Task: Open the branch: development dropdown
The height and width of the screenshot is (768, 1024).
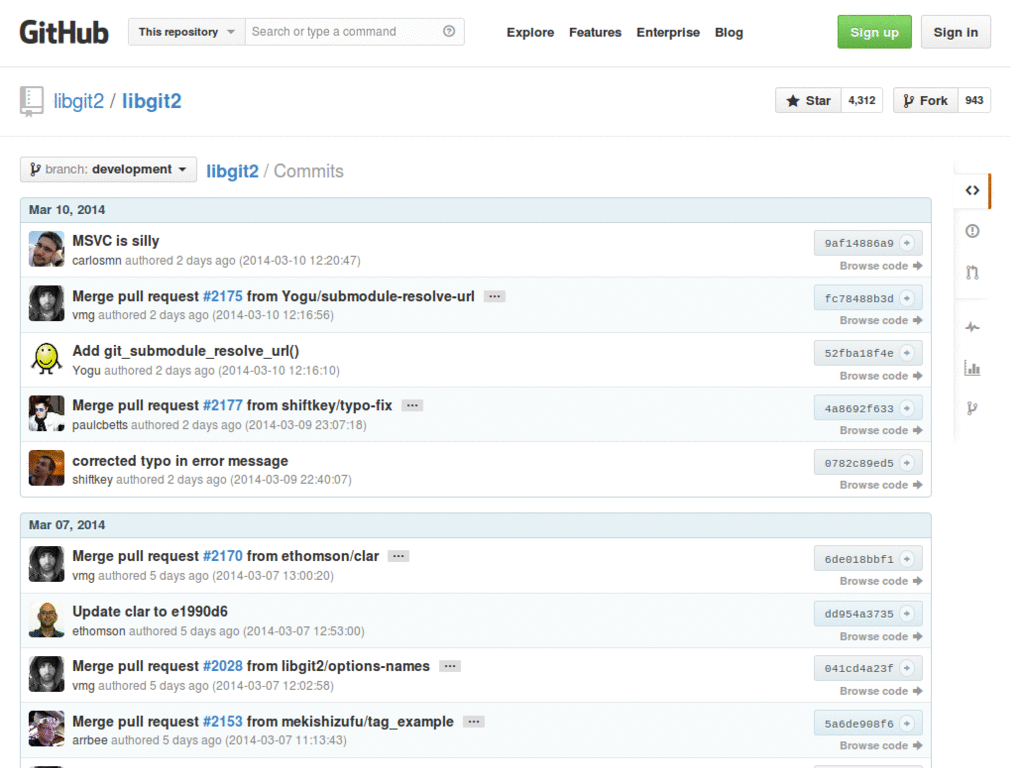Action: [x=108, y=170]
